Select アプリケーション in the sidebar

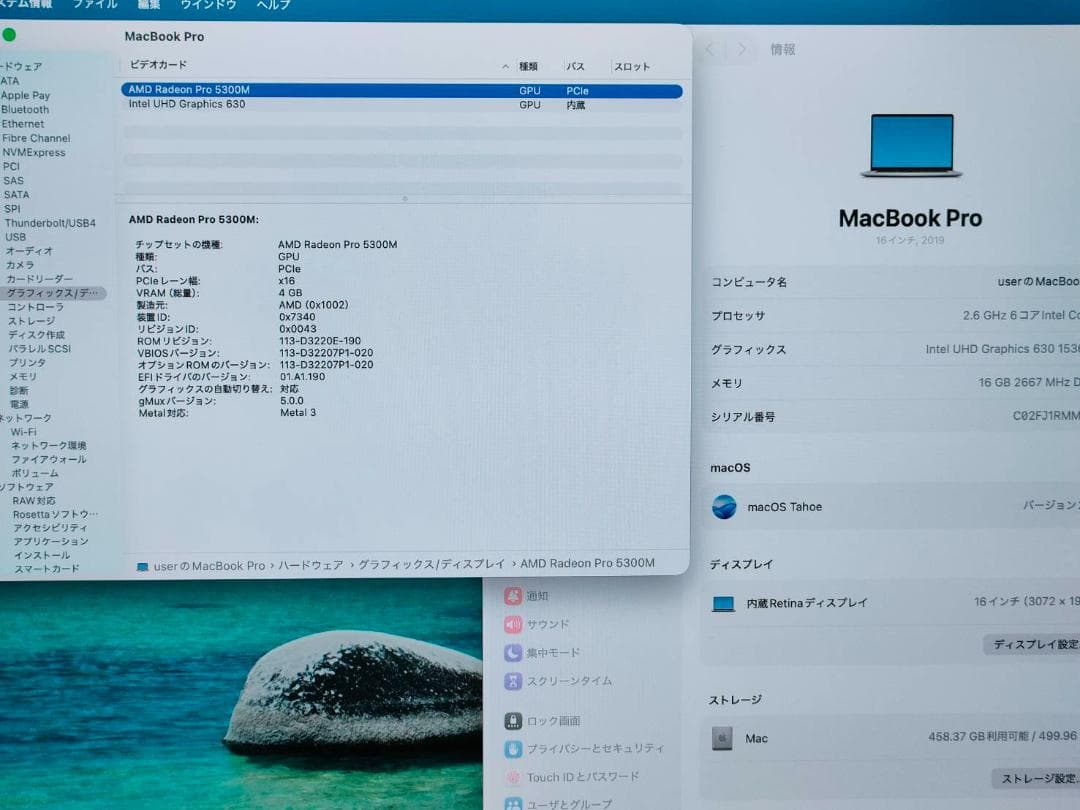[x=51, y=541]
